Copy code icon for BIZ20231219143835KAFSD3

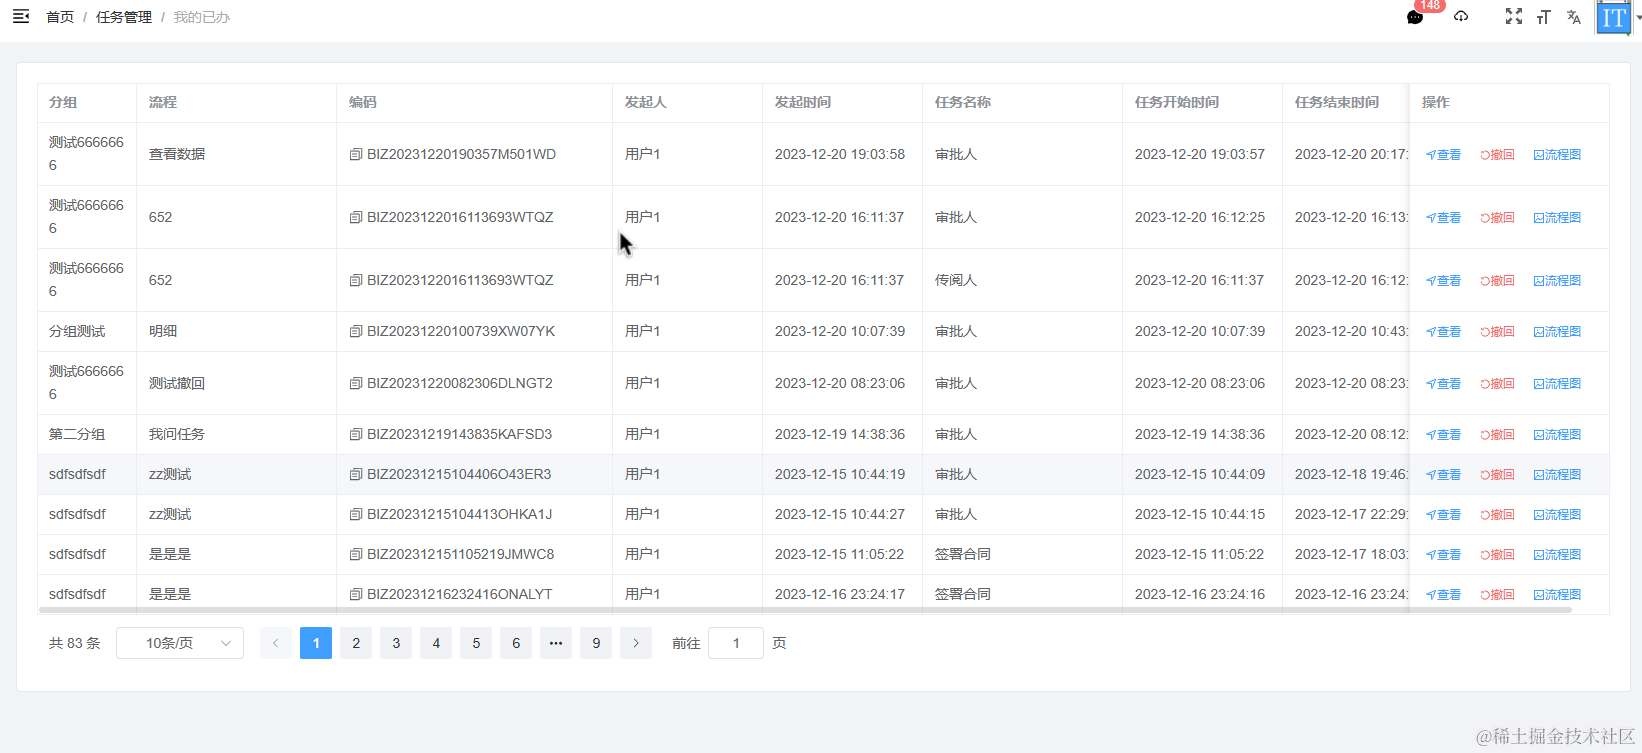[x=356, y=434]
